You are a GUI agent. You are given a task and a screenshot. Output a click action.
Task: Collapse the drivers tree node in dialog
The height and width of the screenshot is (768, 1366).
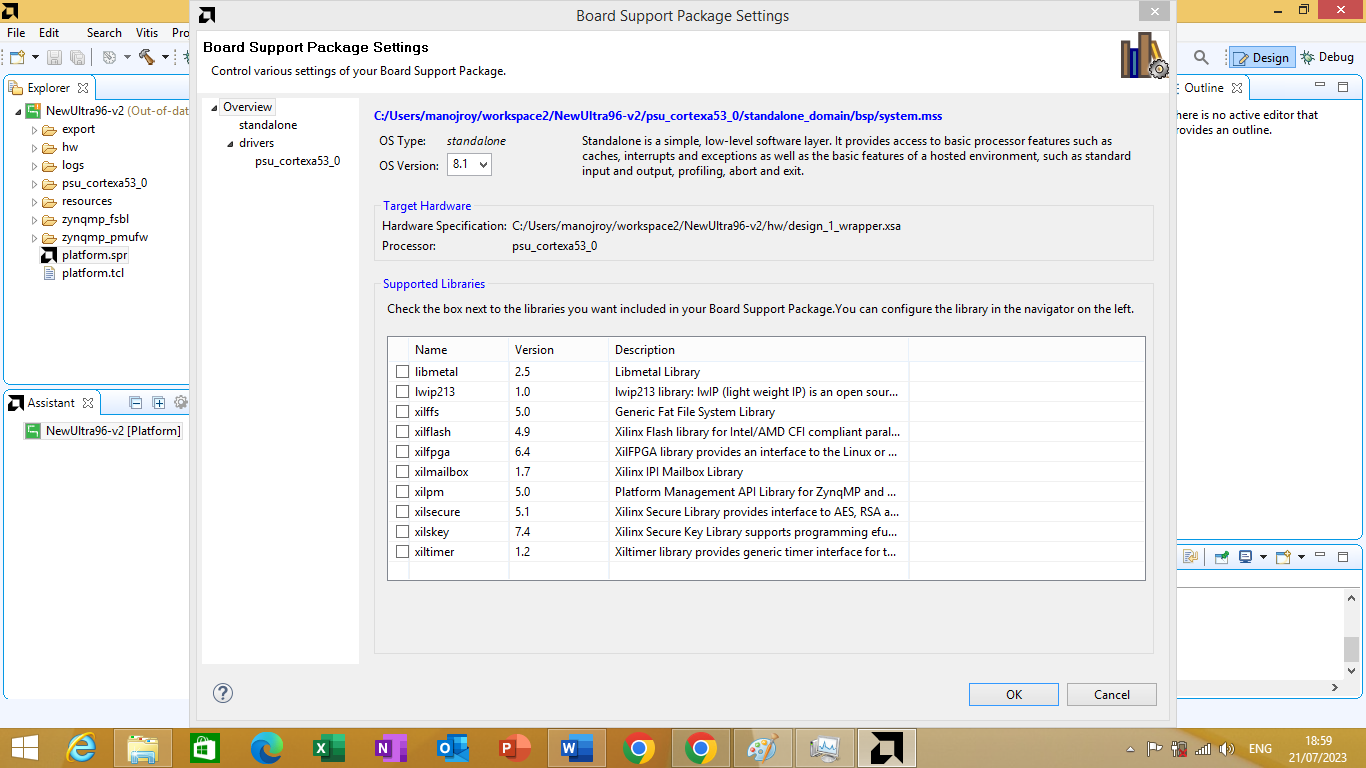(x=229, y=144)
